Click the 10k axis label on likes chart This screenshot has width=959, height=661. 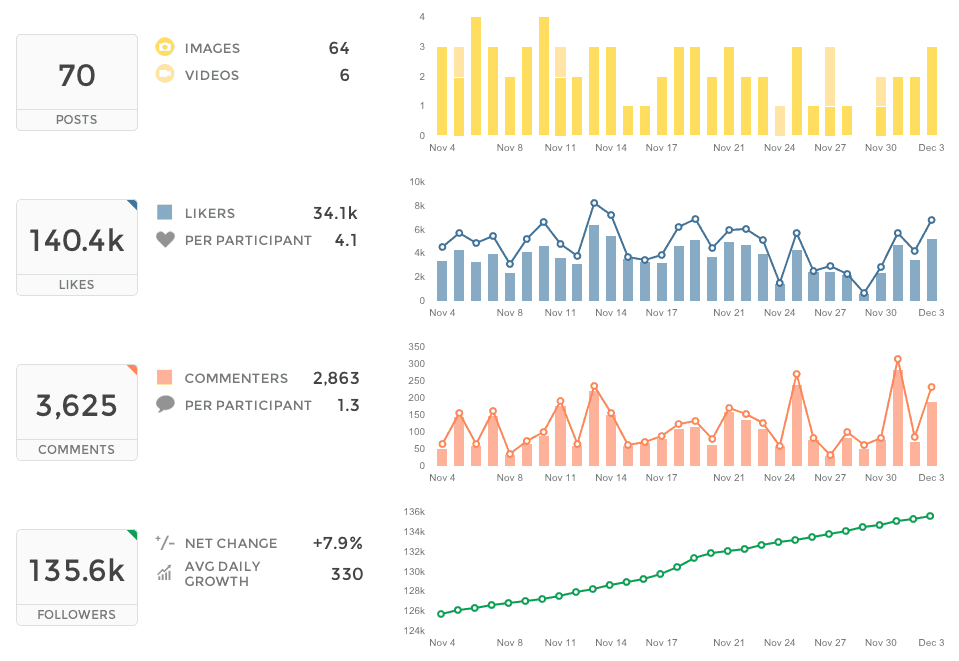417,182
